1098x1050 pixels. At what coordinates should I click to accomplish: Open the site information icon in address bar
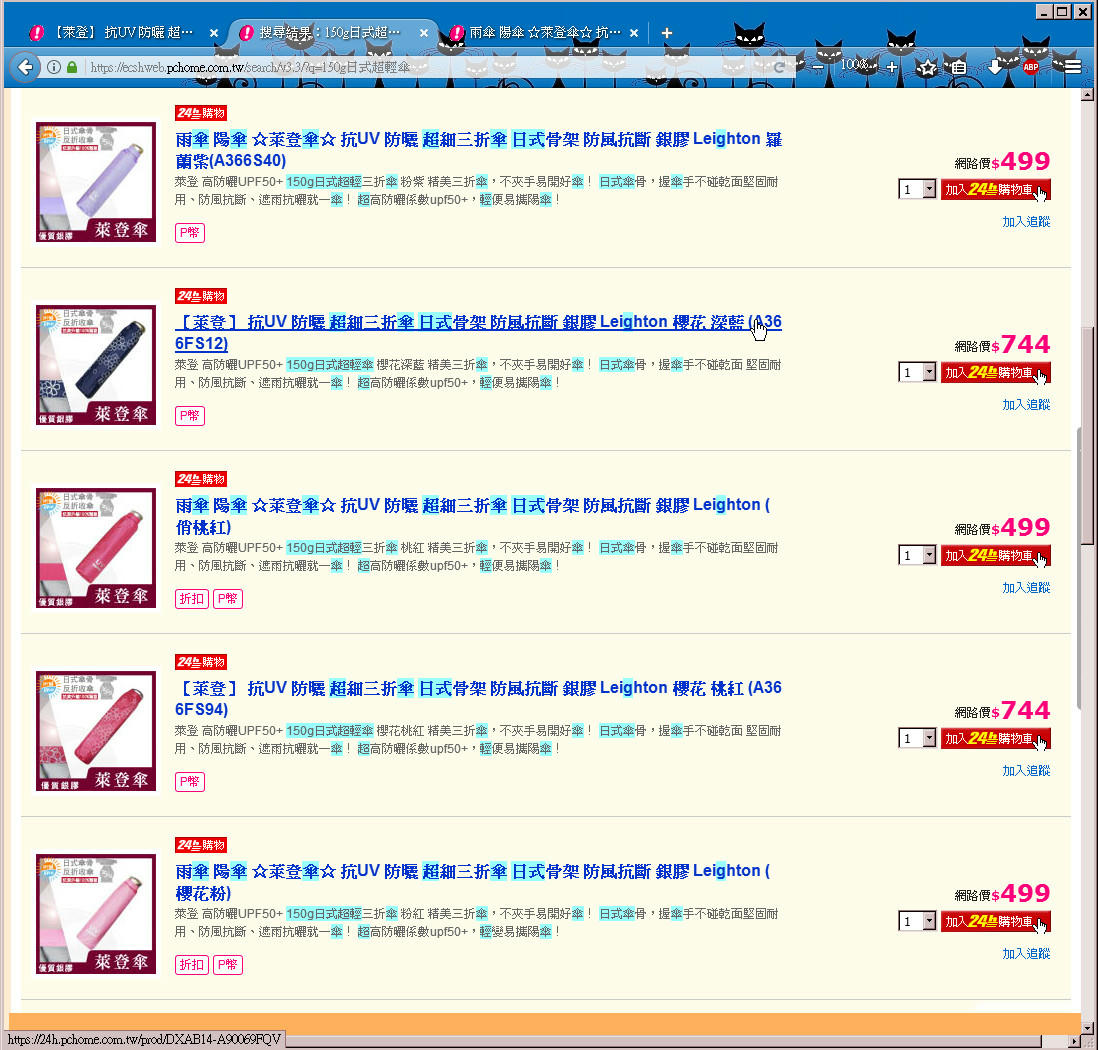[x=54, y=67]
